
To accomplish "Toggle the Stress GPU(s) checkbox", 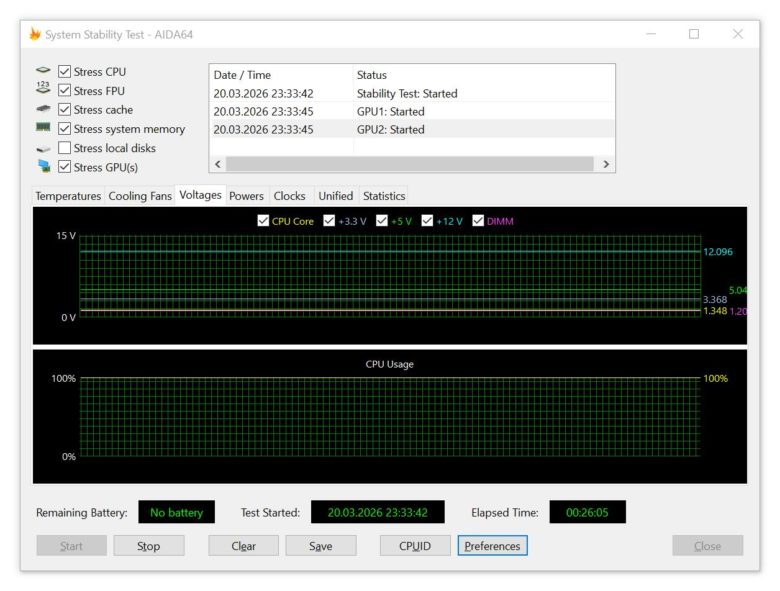I will pos(64,167).
